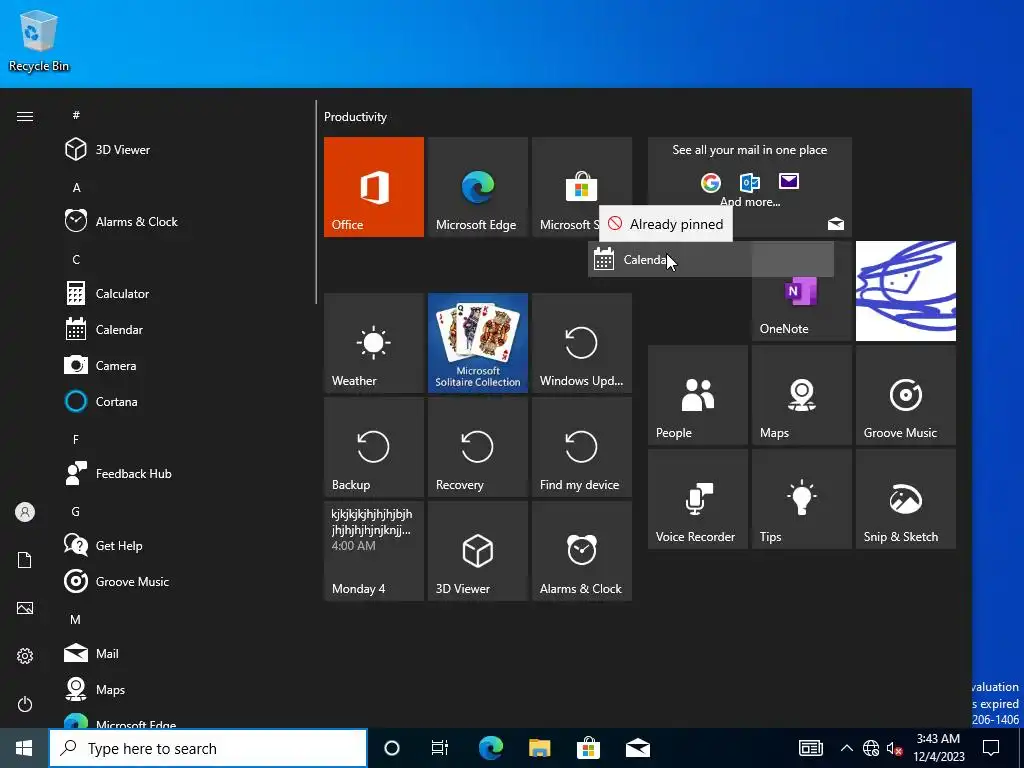Open Cortana in the app list
Image resolution: width=1024 pixels, height=768 pixels.
(x=183, y=402)
